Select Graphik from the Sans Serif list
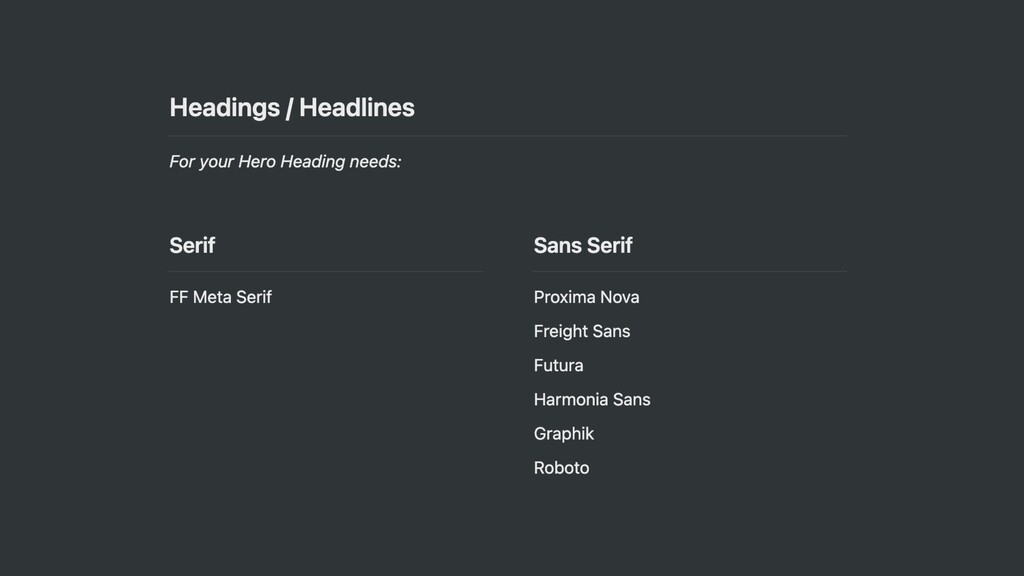The height and width of the screenshot is (576, 1024). click(564, 434)
